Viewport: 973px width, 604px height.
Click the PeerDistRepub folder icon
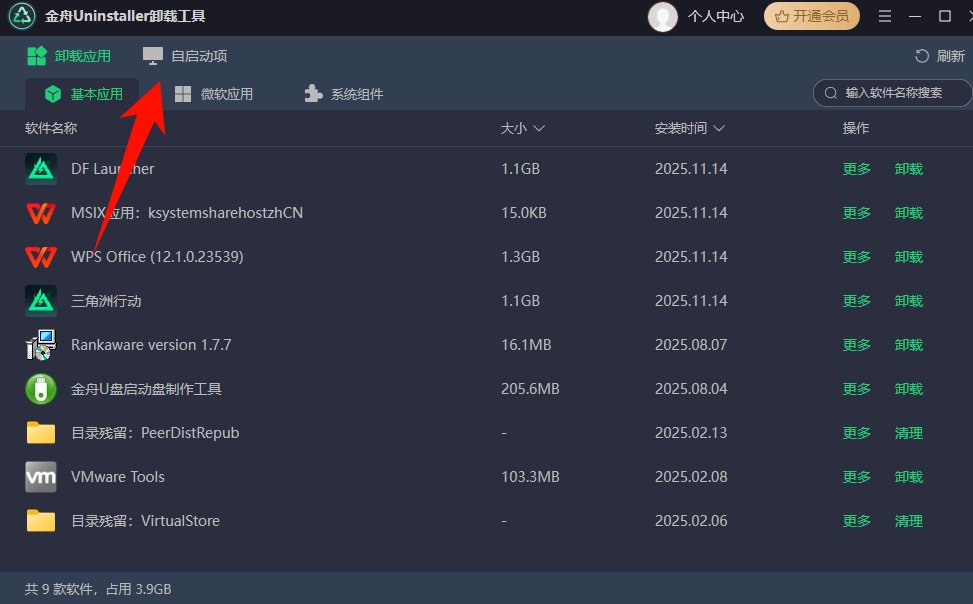[x=40, y=432]
